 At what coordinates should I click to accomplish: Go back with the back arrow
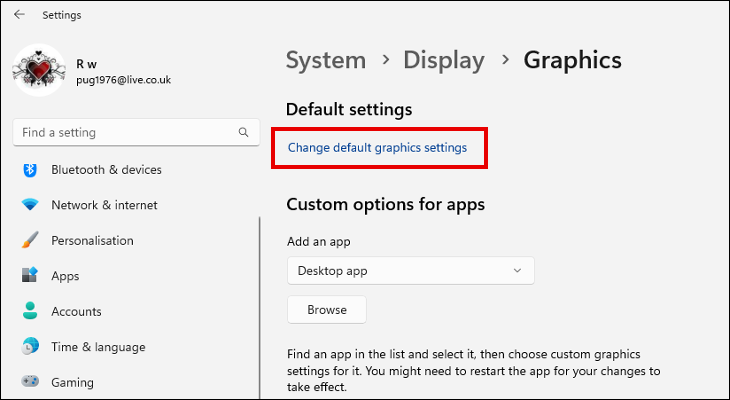pos(19,14)
